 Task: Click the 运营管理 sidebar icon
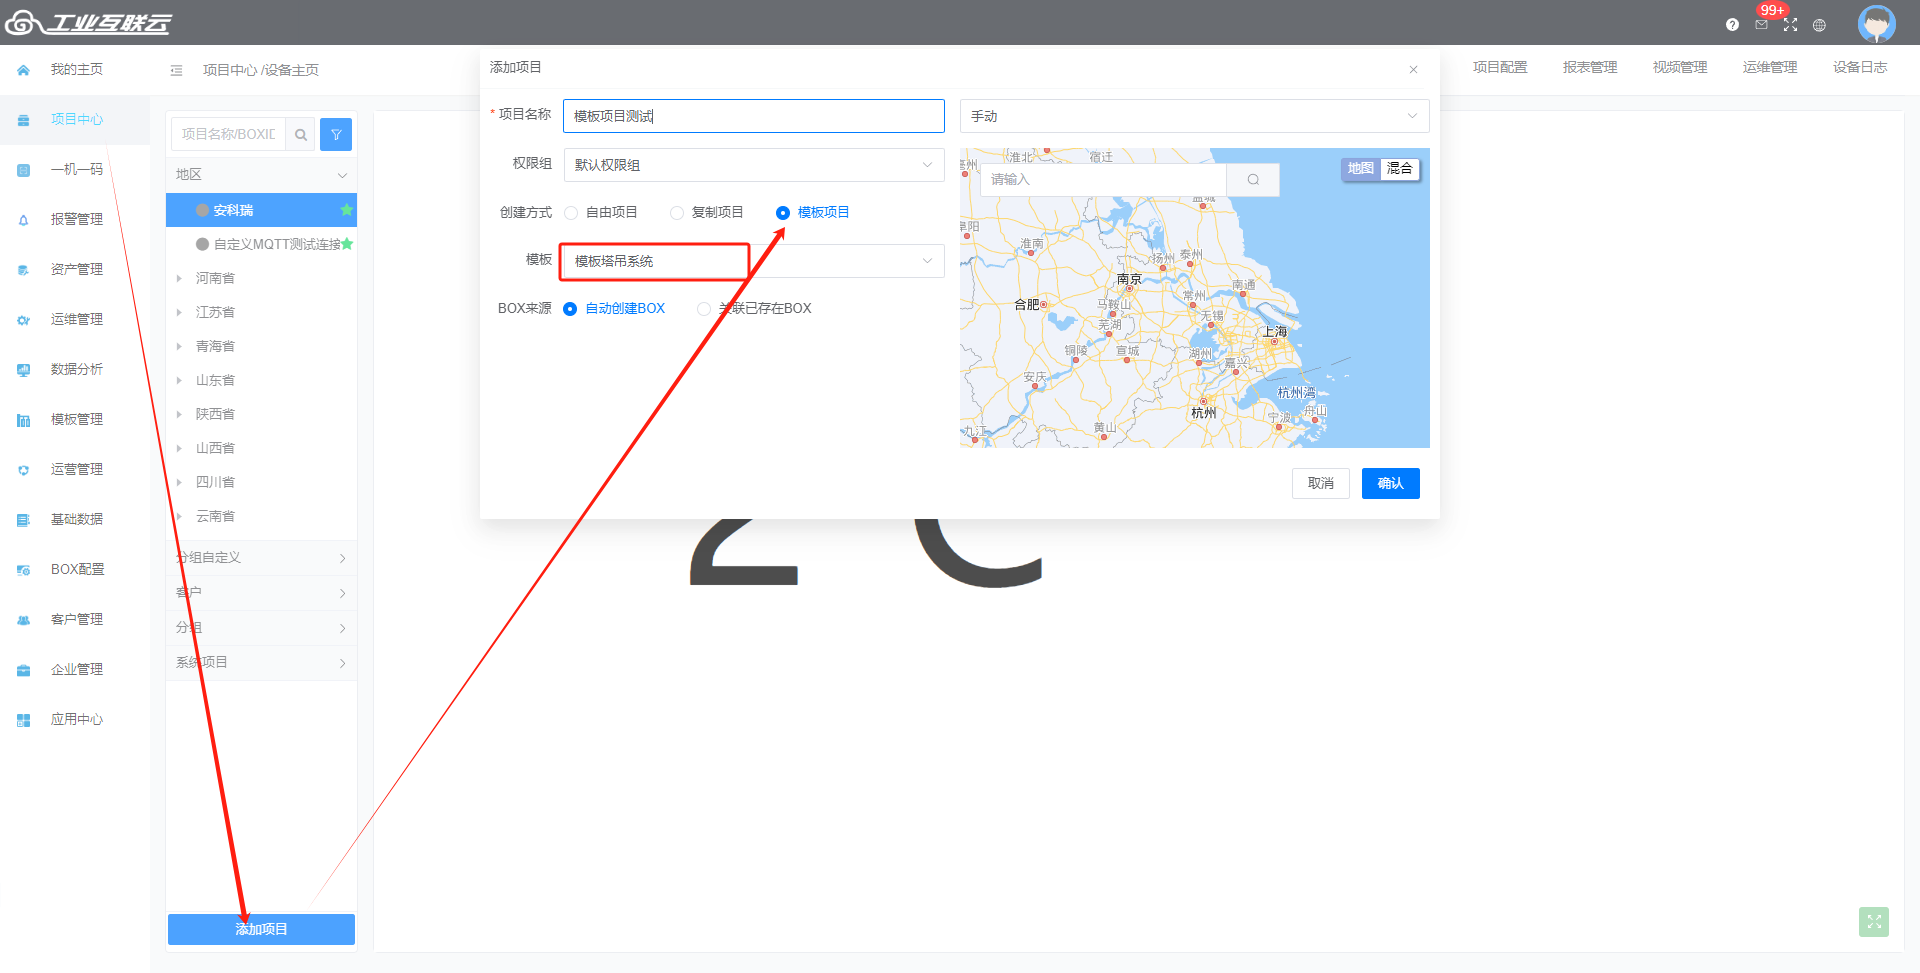24,470
